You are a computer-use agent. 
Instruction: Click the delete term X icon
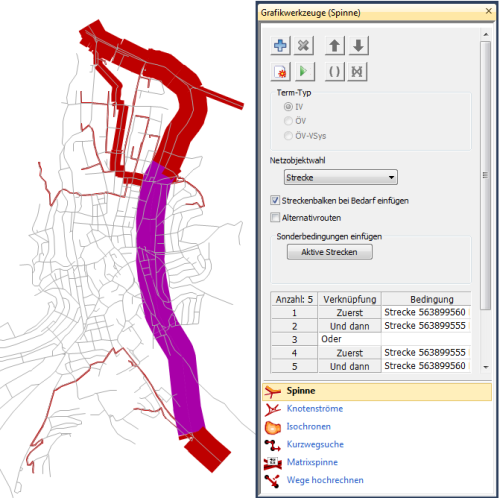303,45
